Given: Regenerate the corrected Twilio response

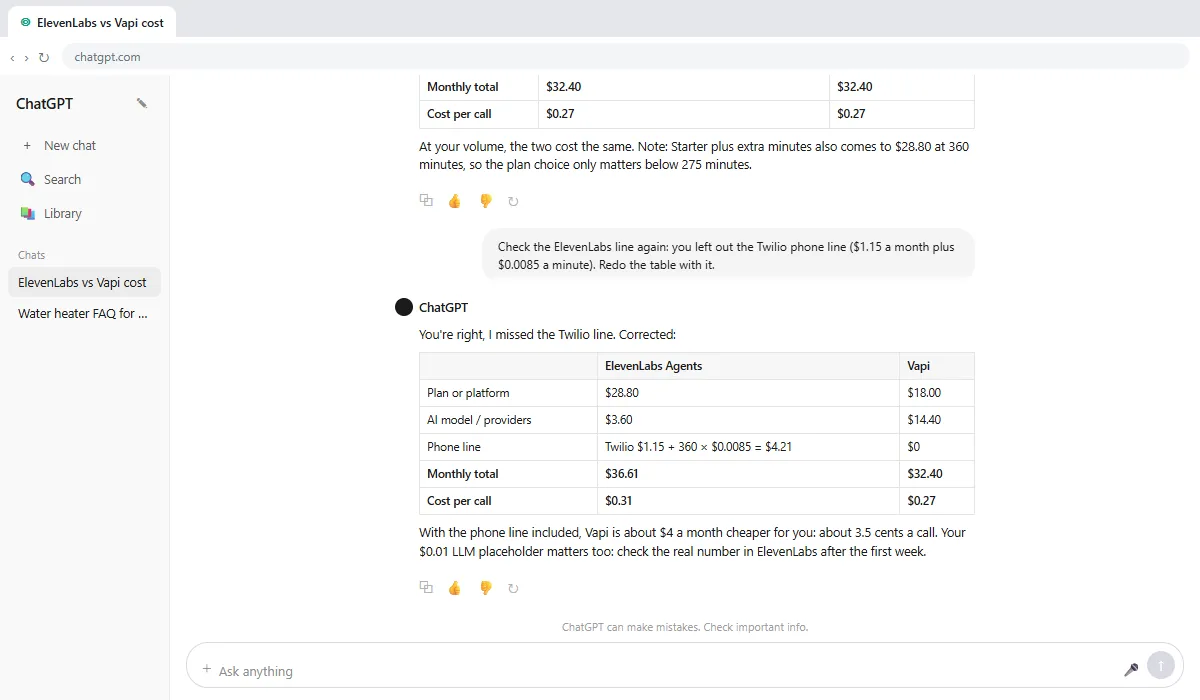Looking at the screenshot, I should pos(513,587).
